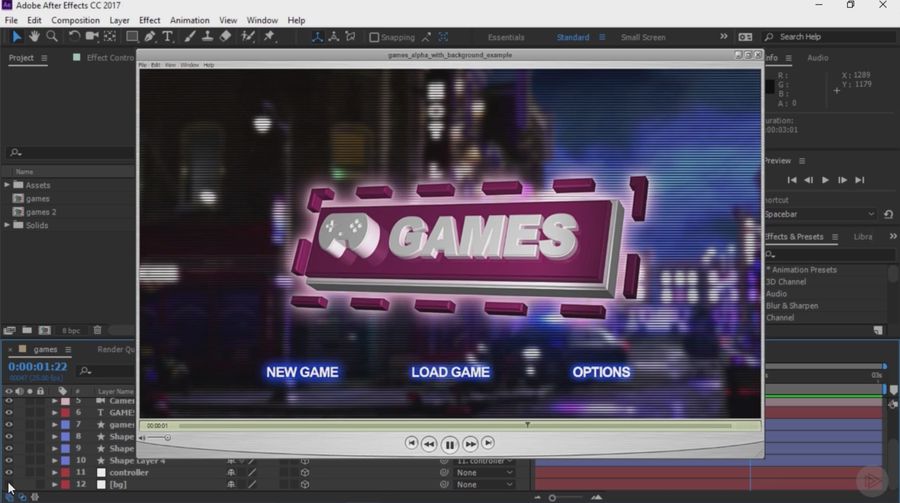The width and height of the screenshot is (900, 503).
Task: Pause playback in the video player window
Action: click(449, 444)
